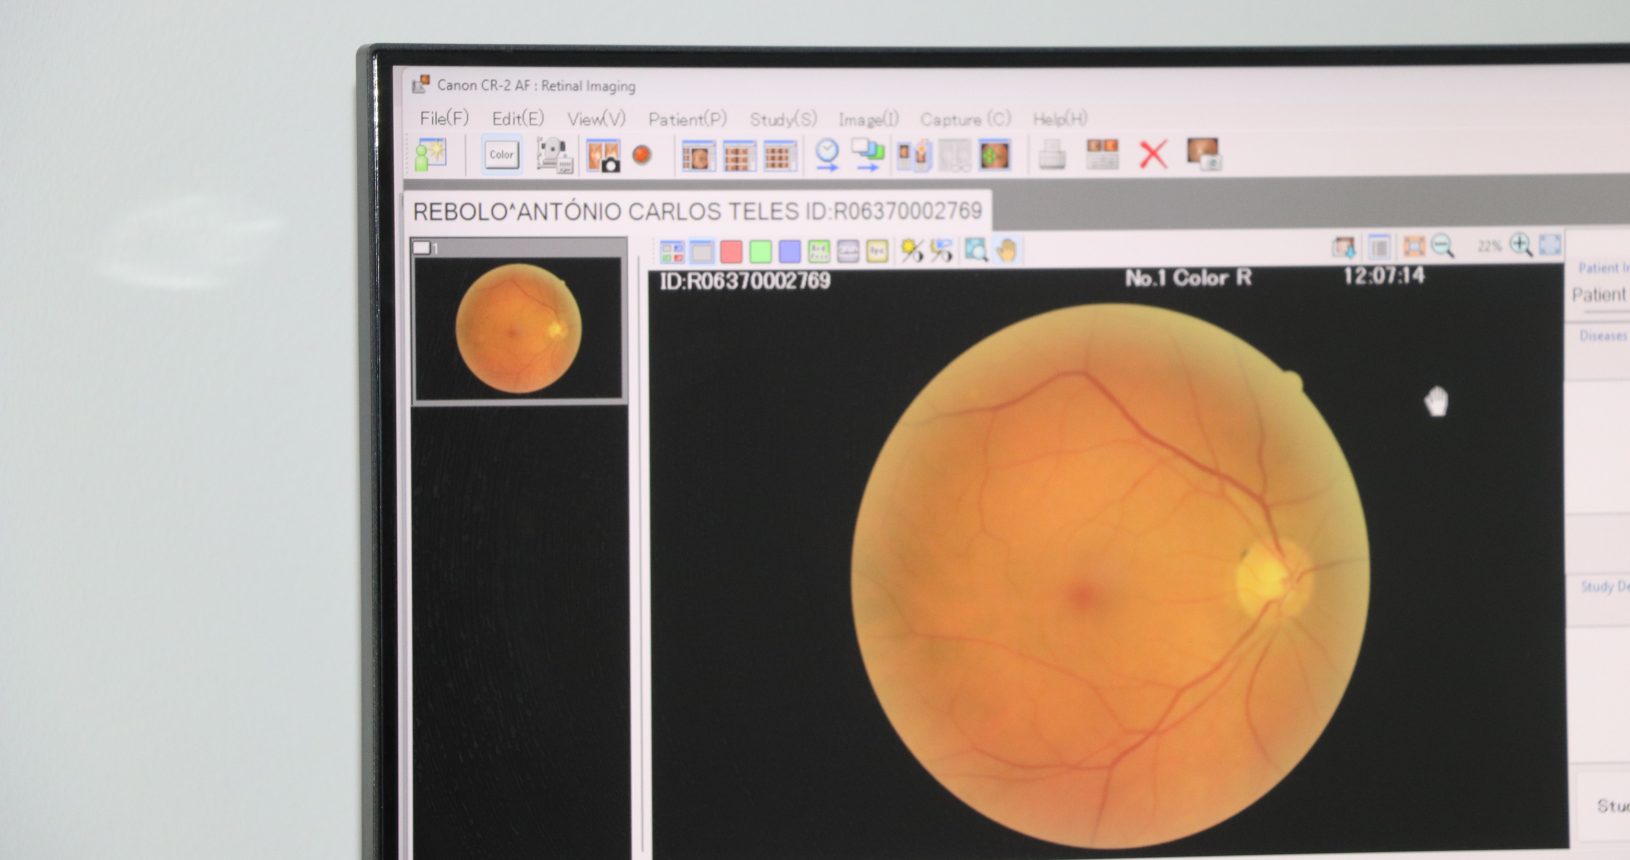Open the Patient(P) menu
The width and height of the screenshot is (1630, 860).
pyautogui.click(x=687, y=119)
